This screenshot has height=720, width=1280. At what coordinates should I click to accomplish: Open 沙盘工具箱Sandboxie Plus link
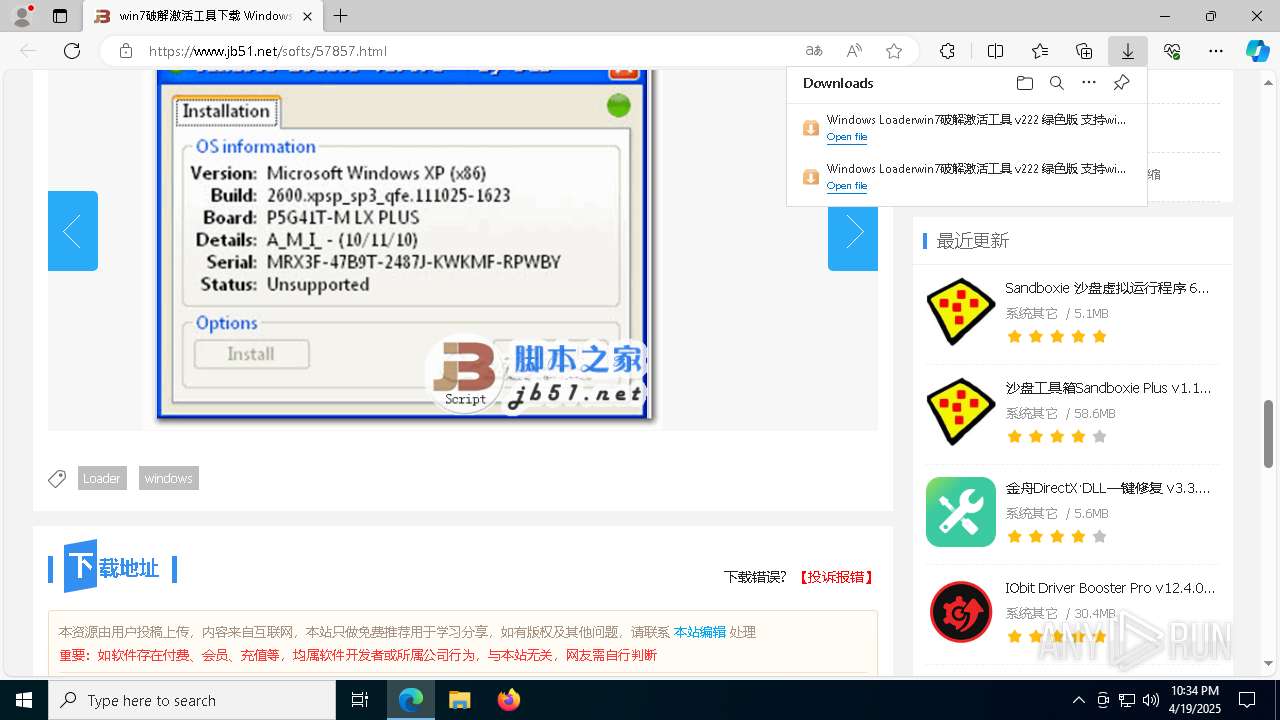pyautogui.click(x=1108, y=388)
